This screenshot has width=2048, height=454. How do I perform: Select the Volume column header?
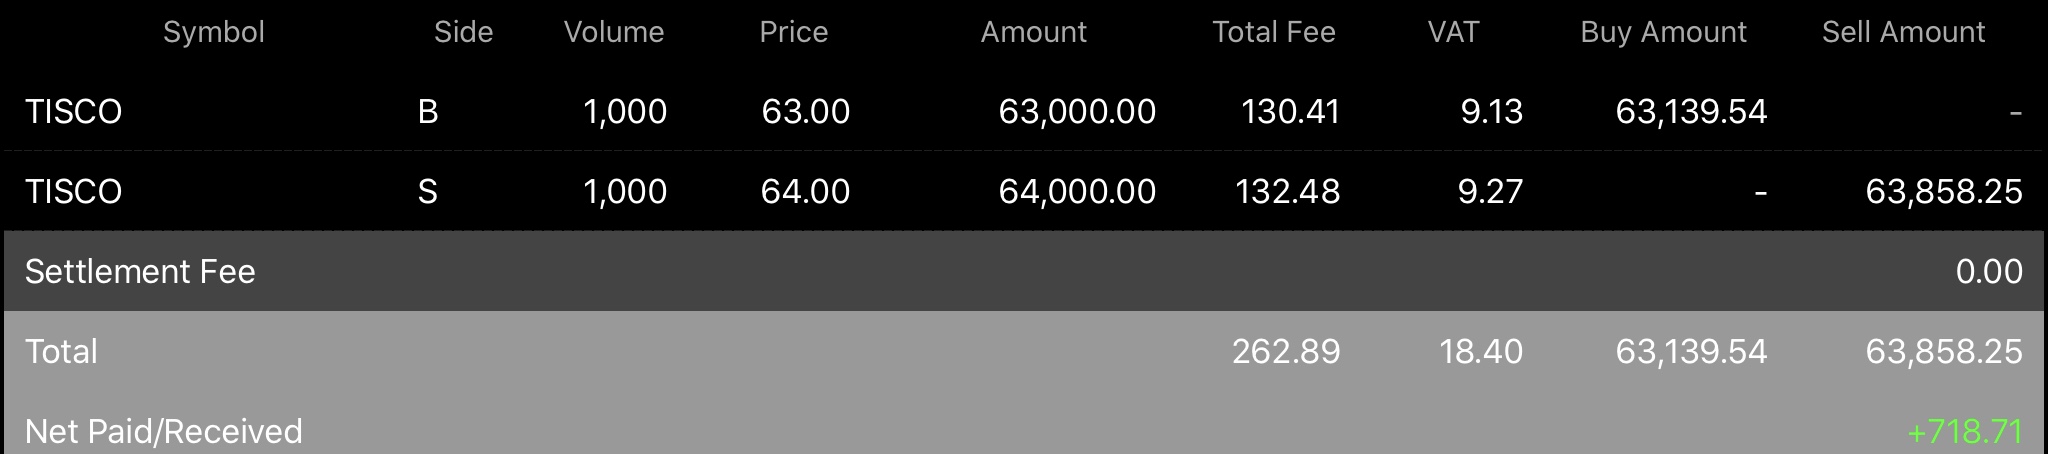[x=614, y=32]
